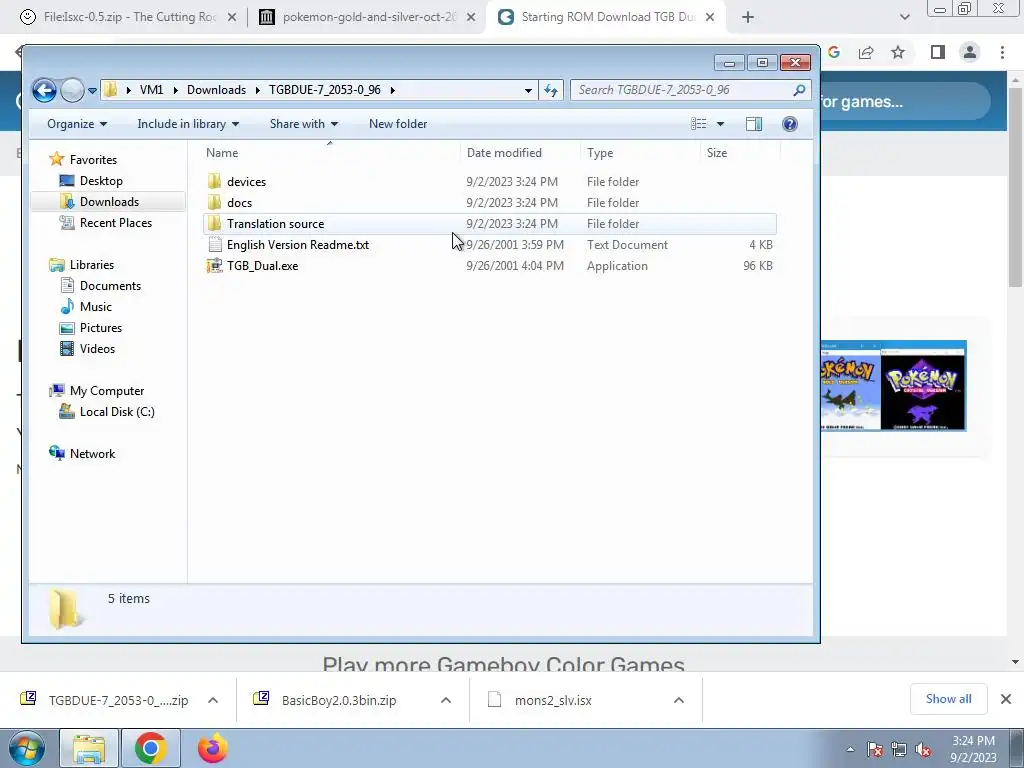
Task: Sort by the Type column header
Action: [640, 153]
